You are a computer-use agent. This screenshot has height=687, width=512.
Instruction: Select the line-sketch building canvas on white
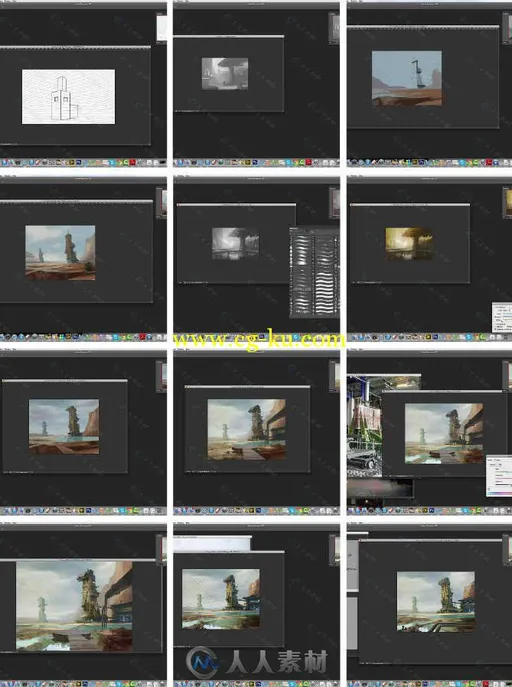[68, 96]
